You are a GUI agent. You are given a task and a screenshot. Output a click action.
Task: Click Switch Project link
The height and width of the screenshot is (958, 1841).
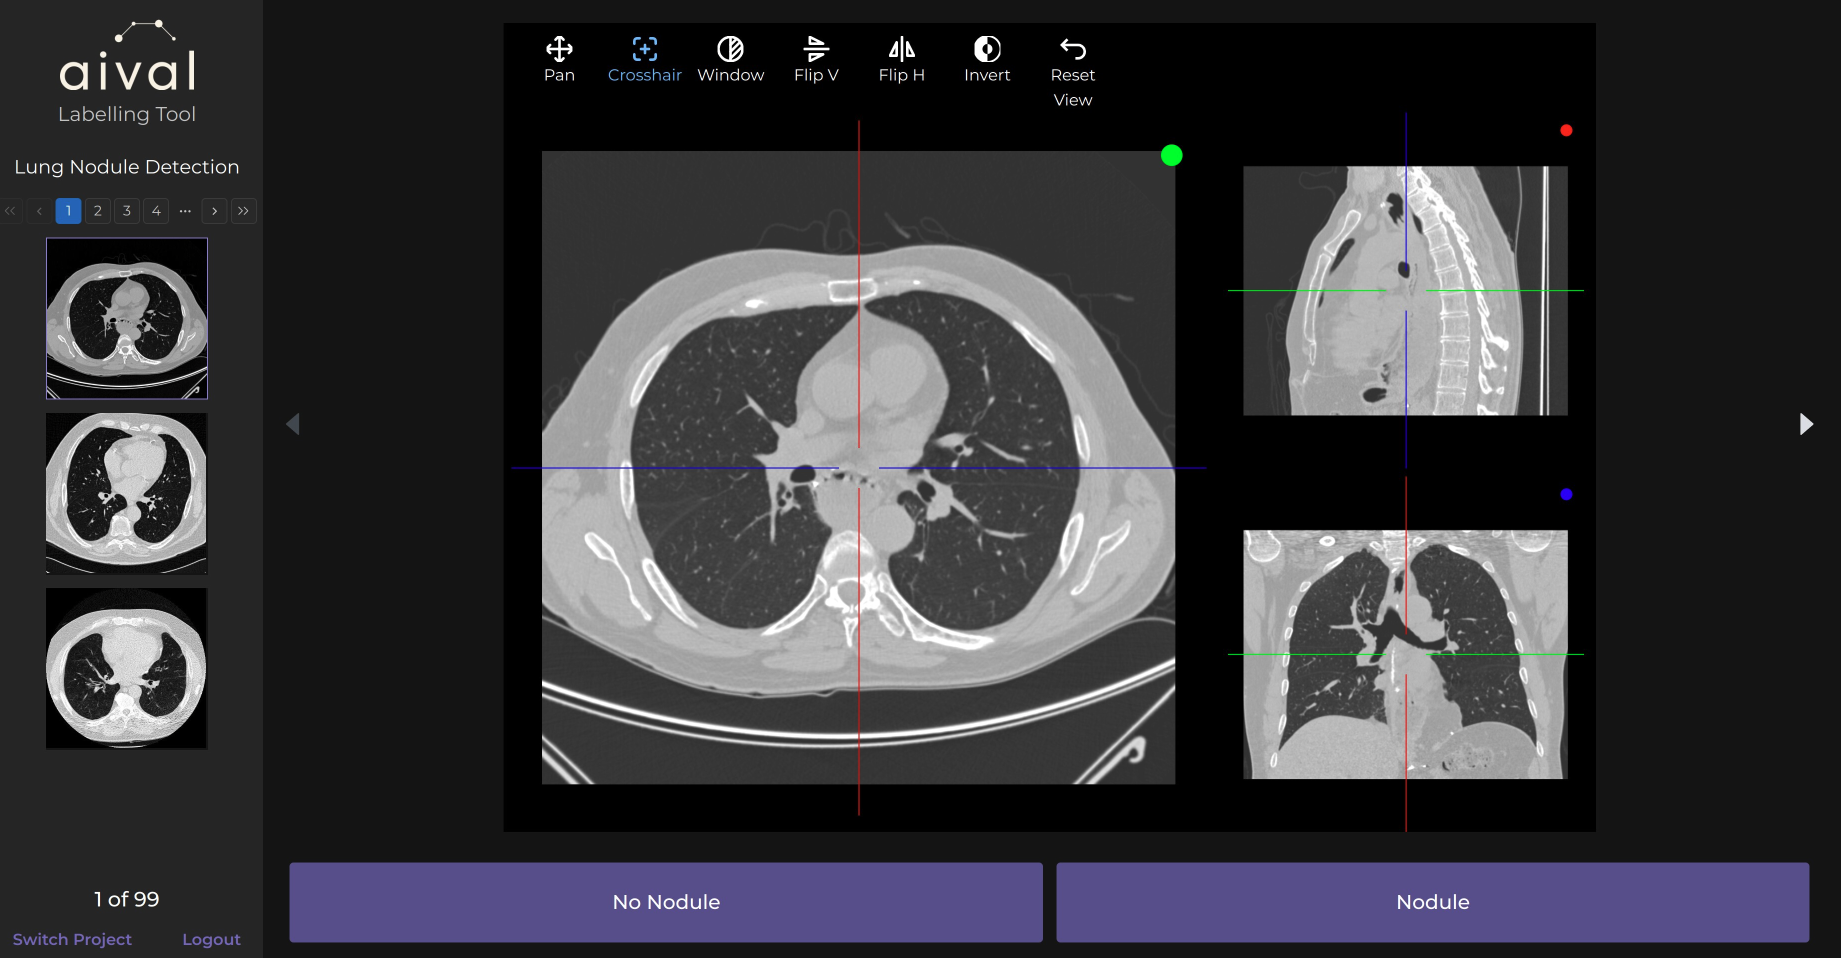click(x=72, y=939)
